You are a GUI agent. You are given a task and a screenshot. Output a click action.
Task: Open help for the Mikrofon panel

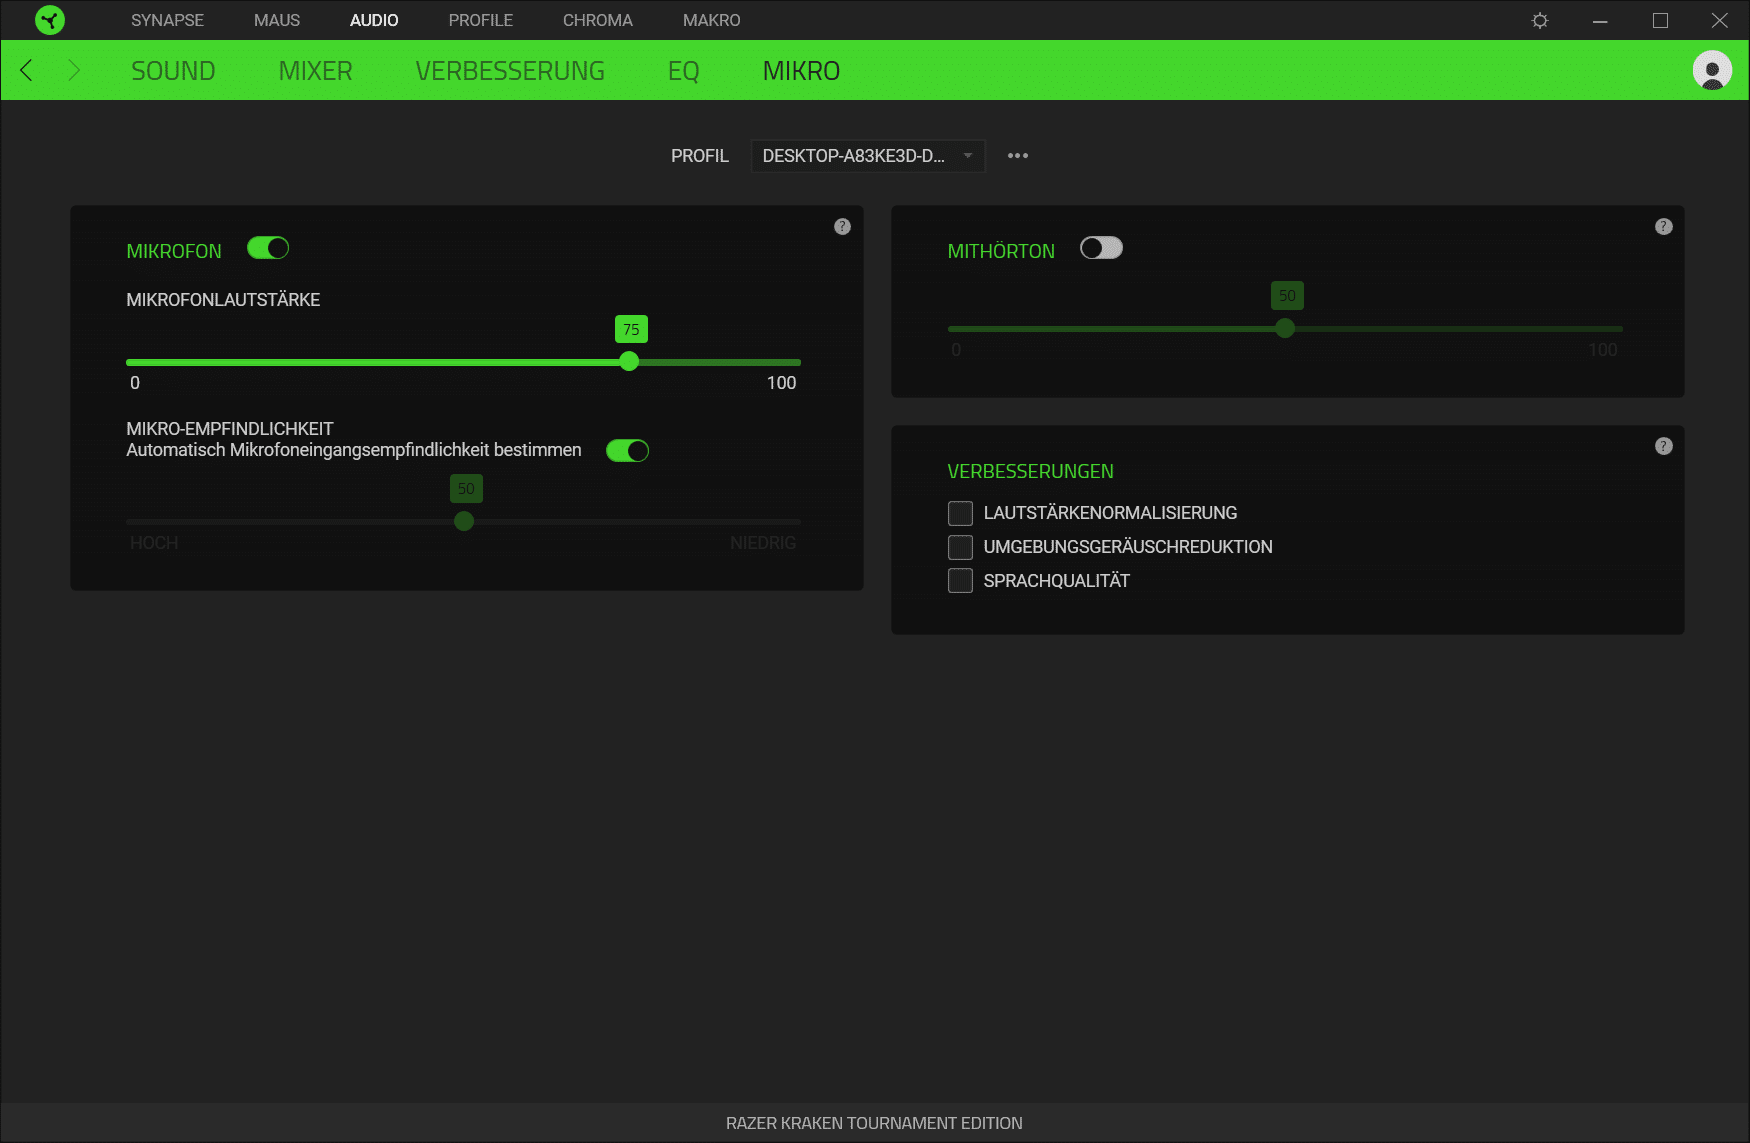click(x=842, y=227)
